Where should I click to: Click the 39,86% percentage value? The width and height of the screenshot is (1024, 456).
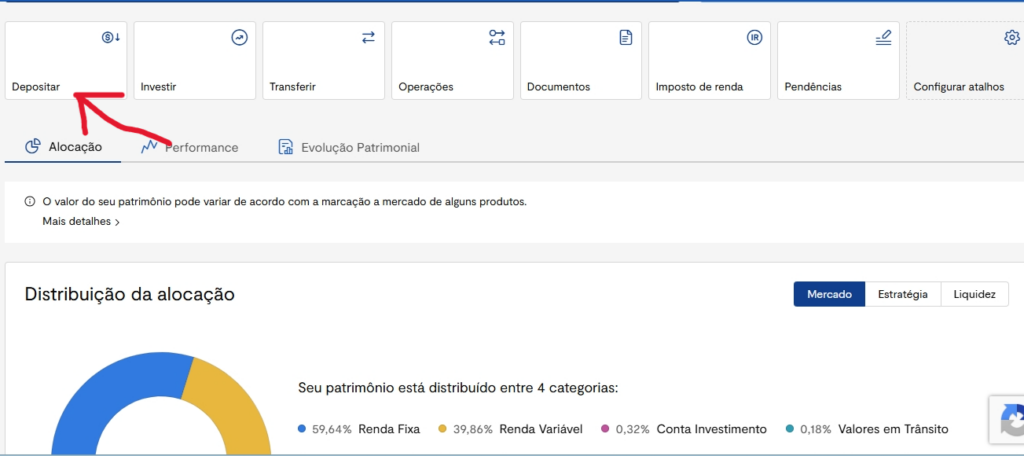pyautogui.click(x=473, y=429)
